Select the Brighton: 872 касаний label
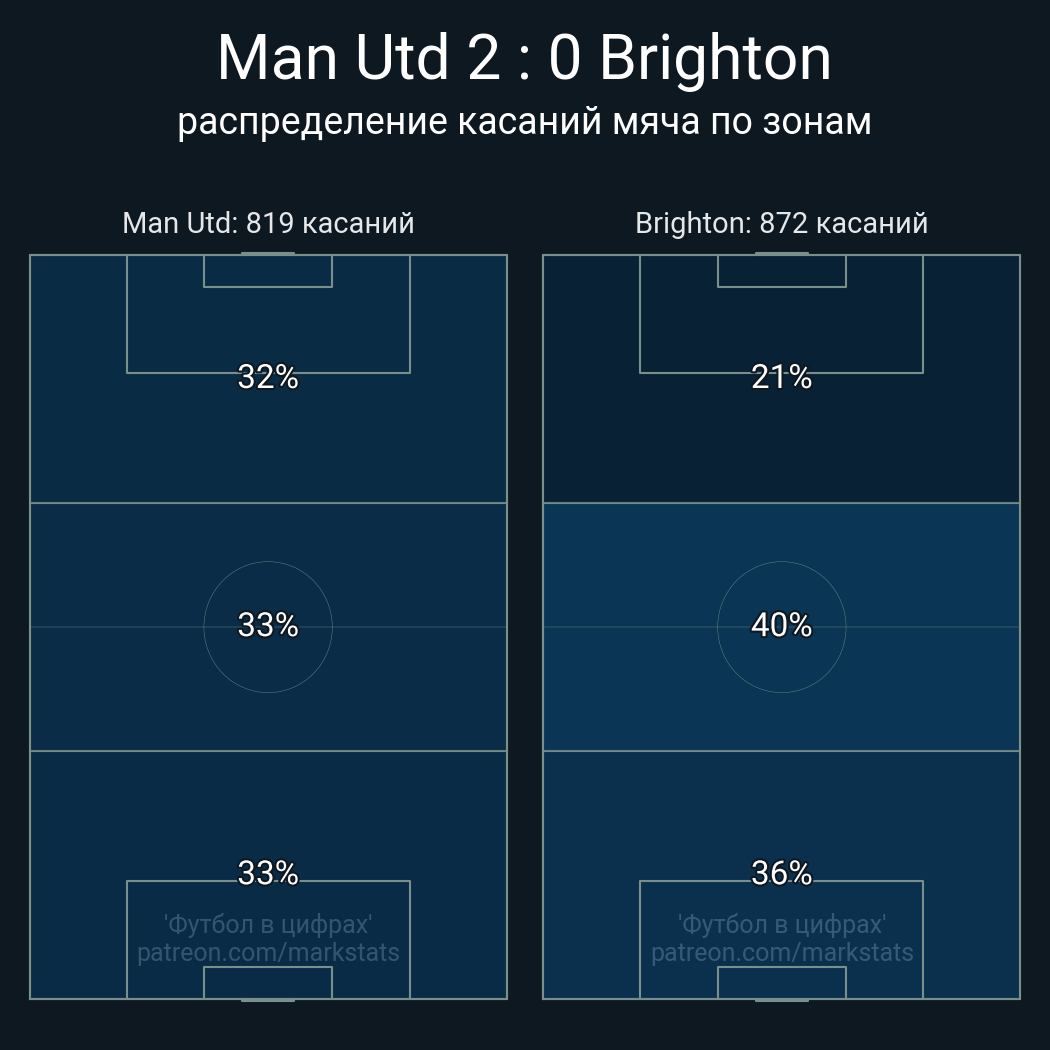Viewport: 1050px width, 1050px height. coord(781,223)
